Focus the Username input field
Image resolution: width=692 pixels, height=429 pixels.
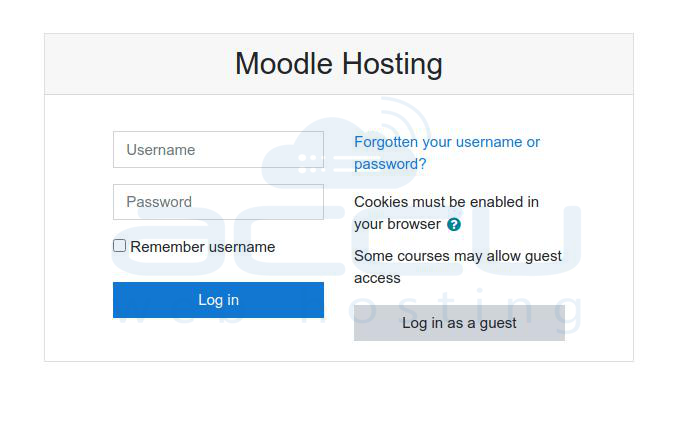pos(218,150)
